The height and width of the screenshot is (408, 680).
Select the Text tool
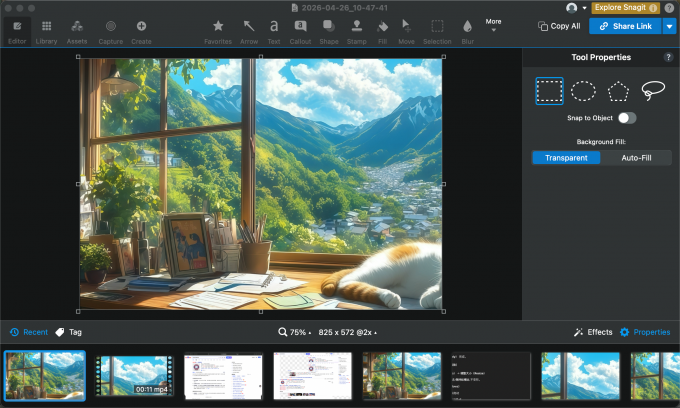point(274,32)
